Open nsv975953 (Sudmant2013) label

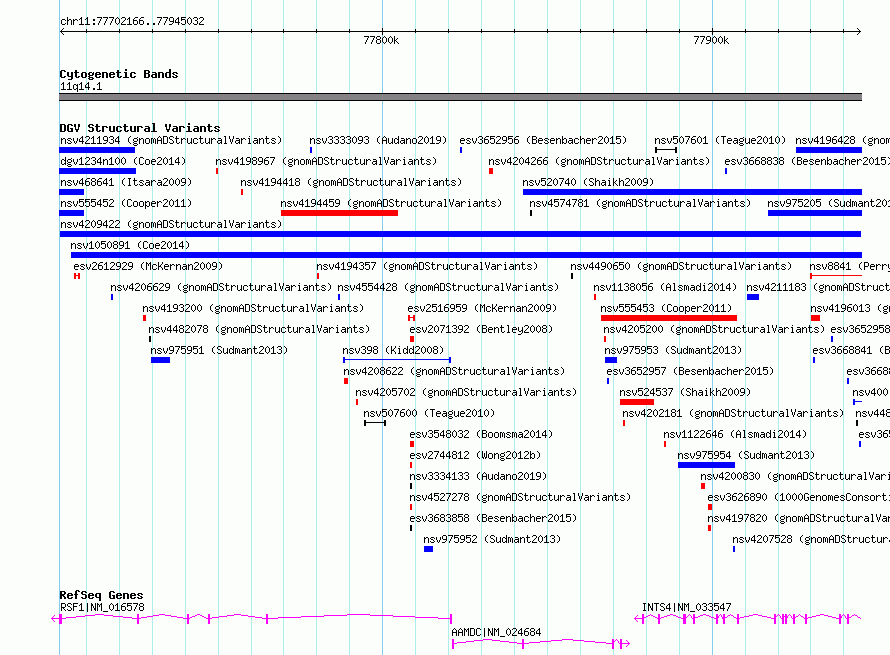[x=673, y=350]
